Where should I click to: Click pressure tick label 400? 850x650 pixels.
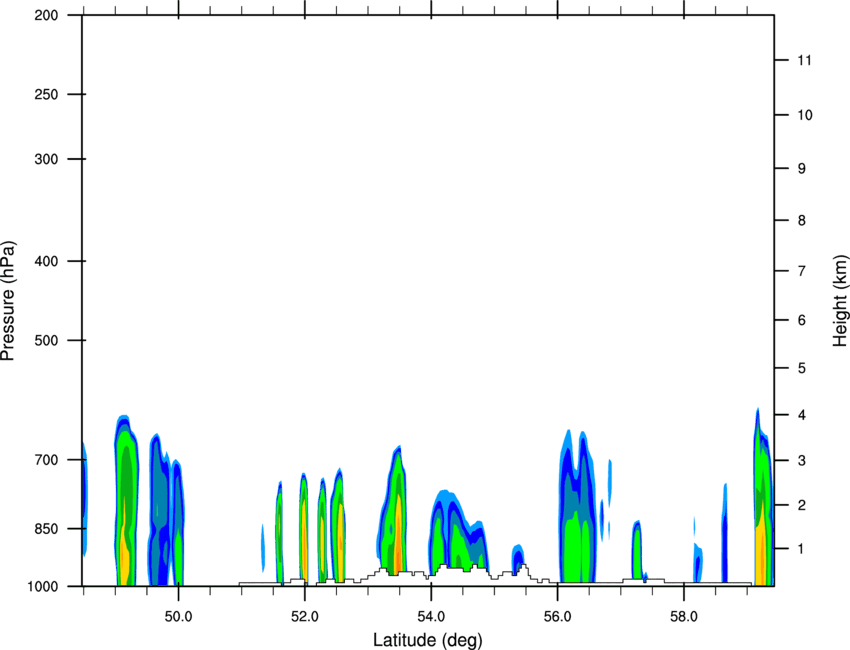47,261
